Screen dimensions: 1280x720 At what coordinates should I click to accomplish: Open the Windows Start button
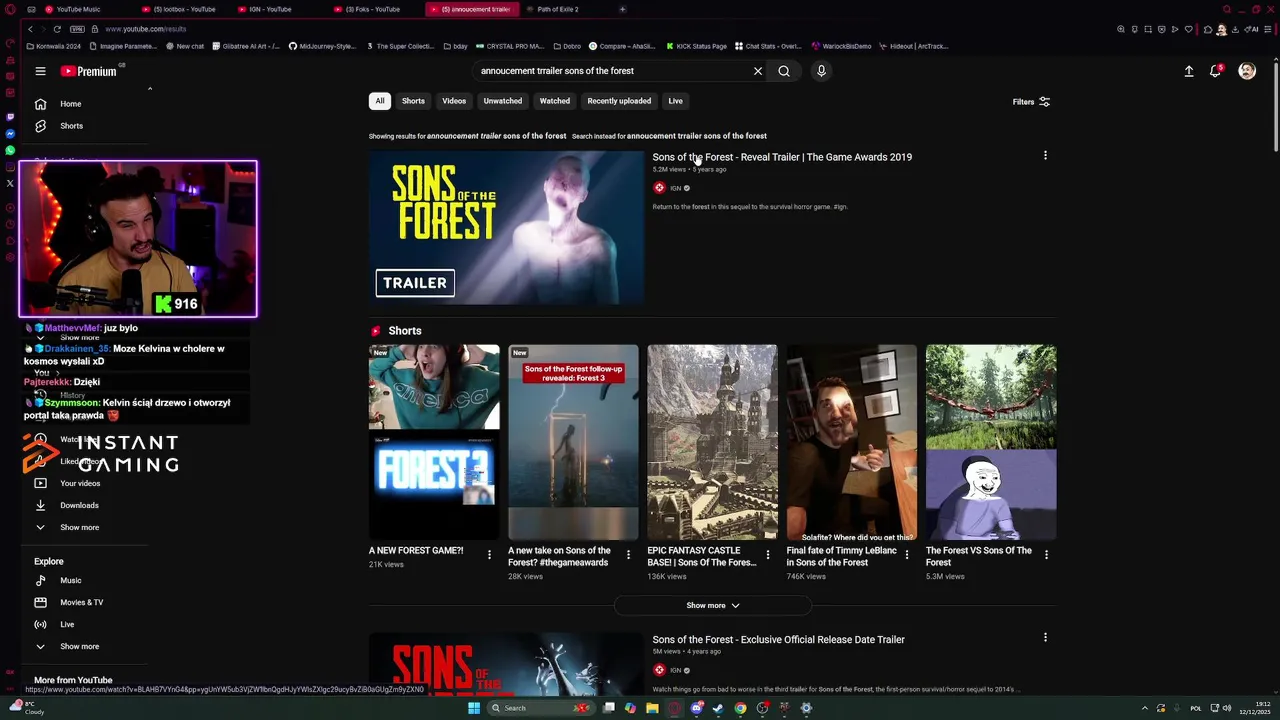[474, 708]
